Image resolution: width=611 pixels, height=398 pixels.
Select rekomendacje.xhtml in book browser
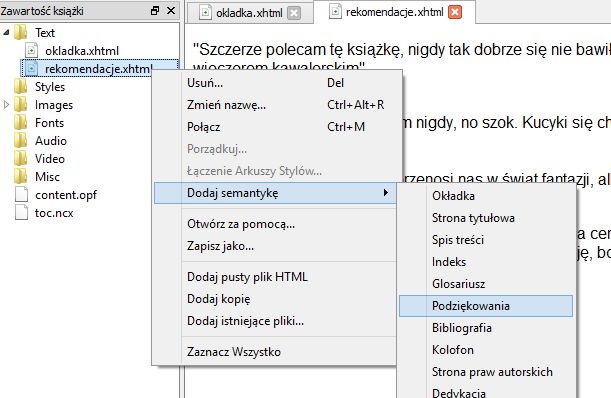(x=98, y=69)
